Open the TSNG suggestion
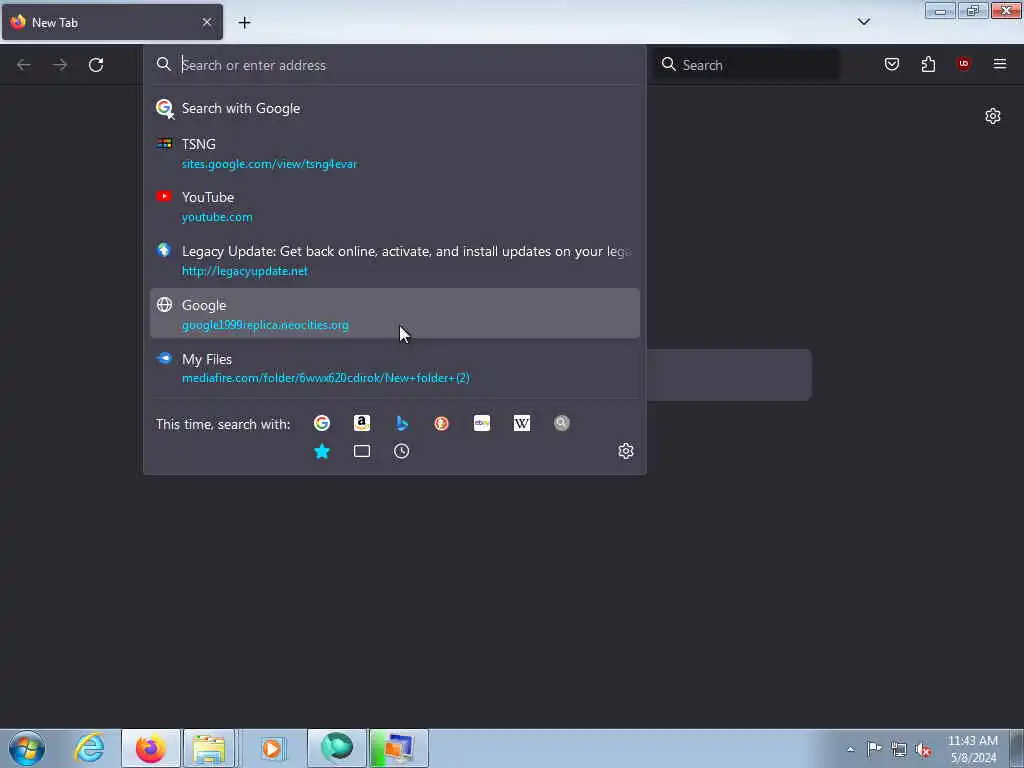 (394, 153)
